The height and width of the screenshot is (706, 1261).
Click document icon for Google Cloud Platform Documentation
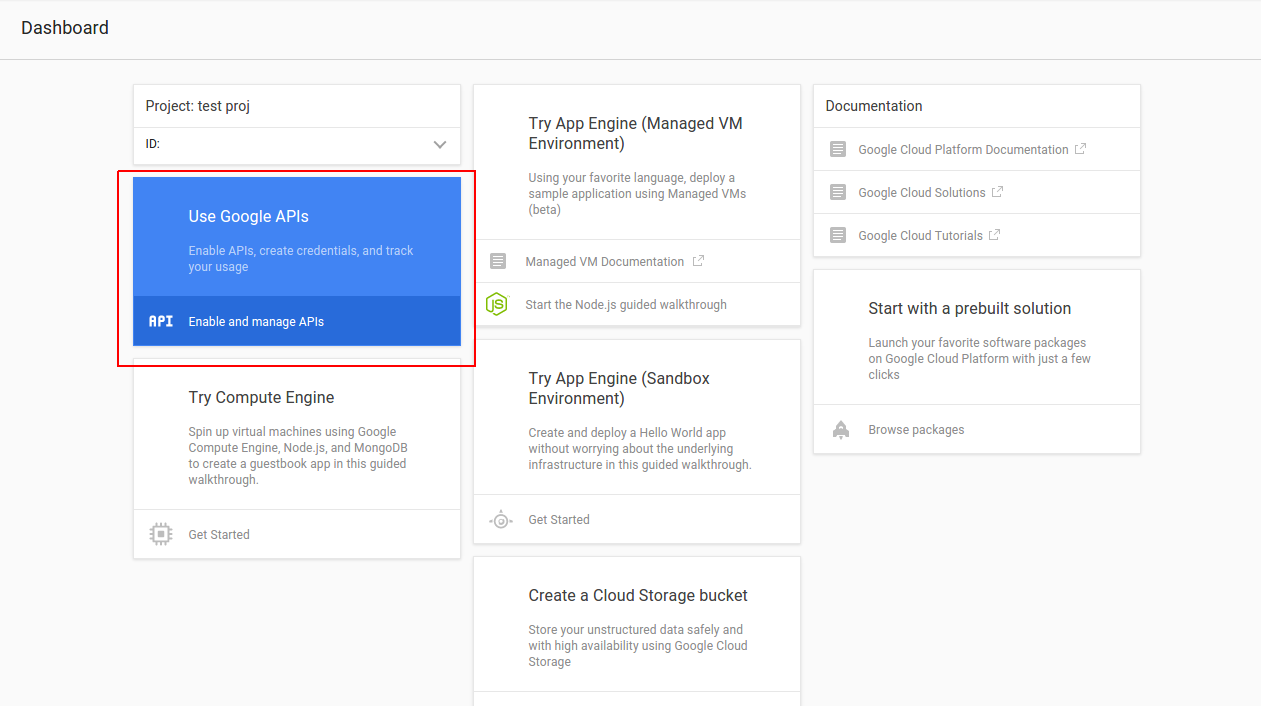[838, 149]
